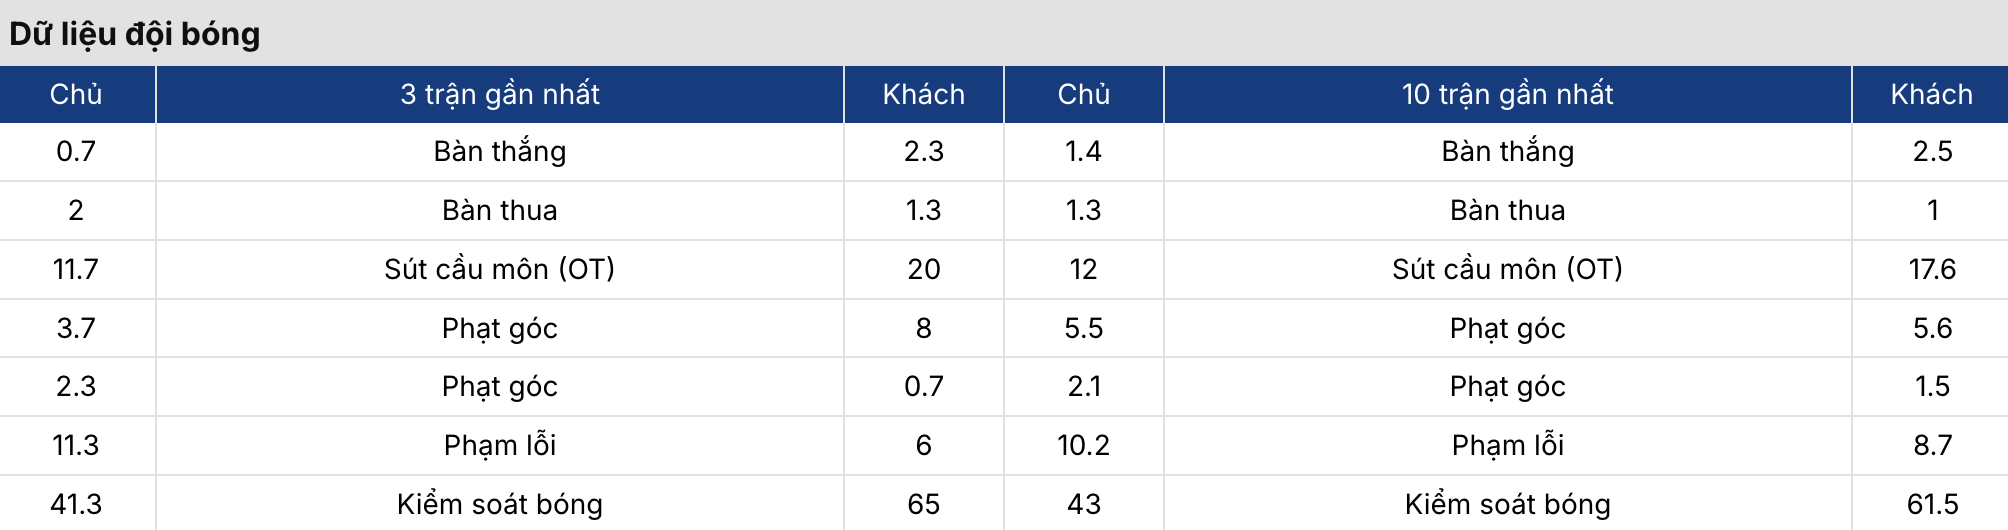Select the "3 trận gần nhất" column header
The image size is (2008, 530).
pyautogui.click(x=500, y=94)
